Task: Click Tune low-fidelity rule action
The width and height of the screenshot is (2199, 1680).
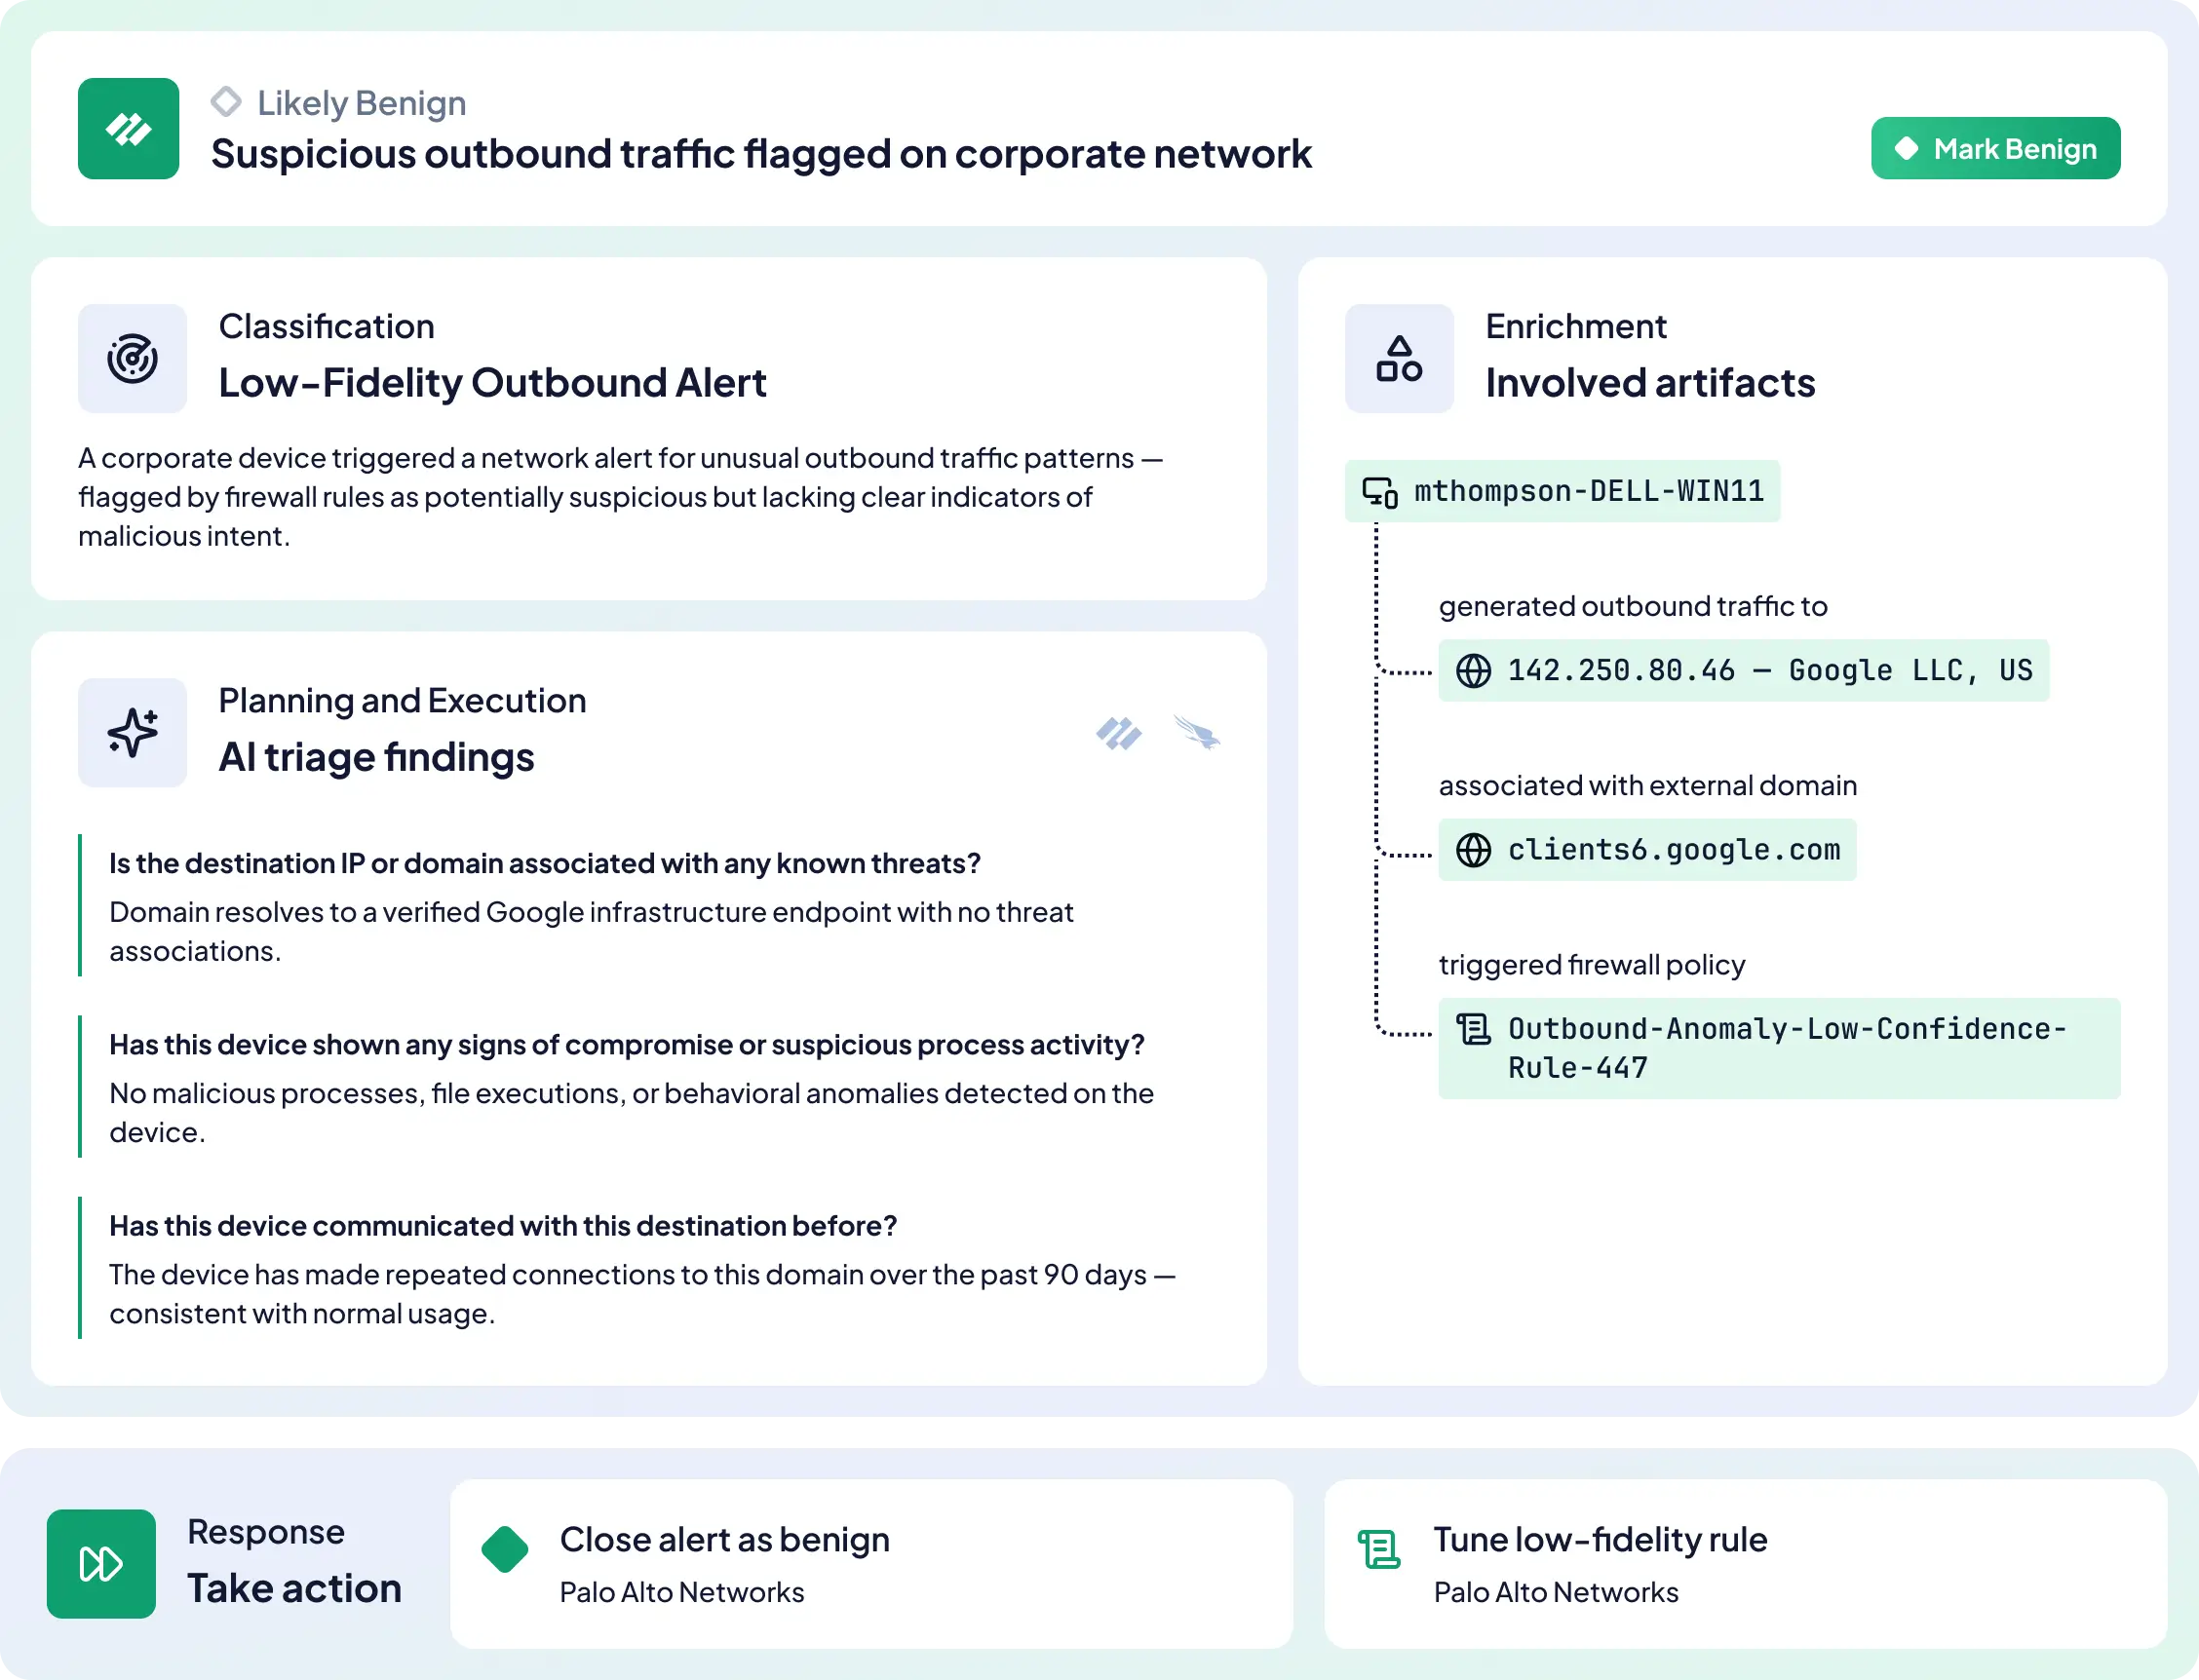Action: (1744, 1563)
